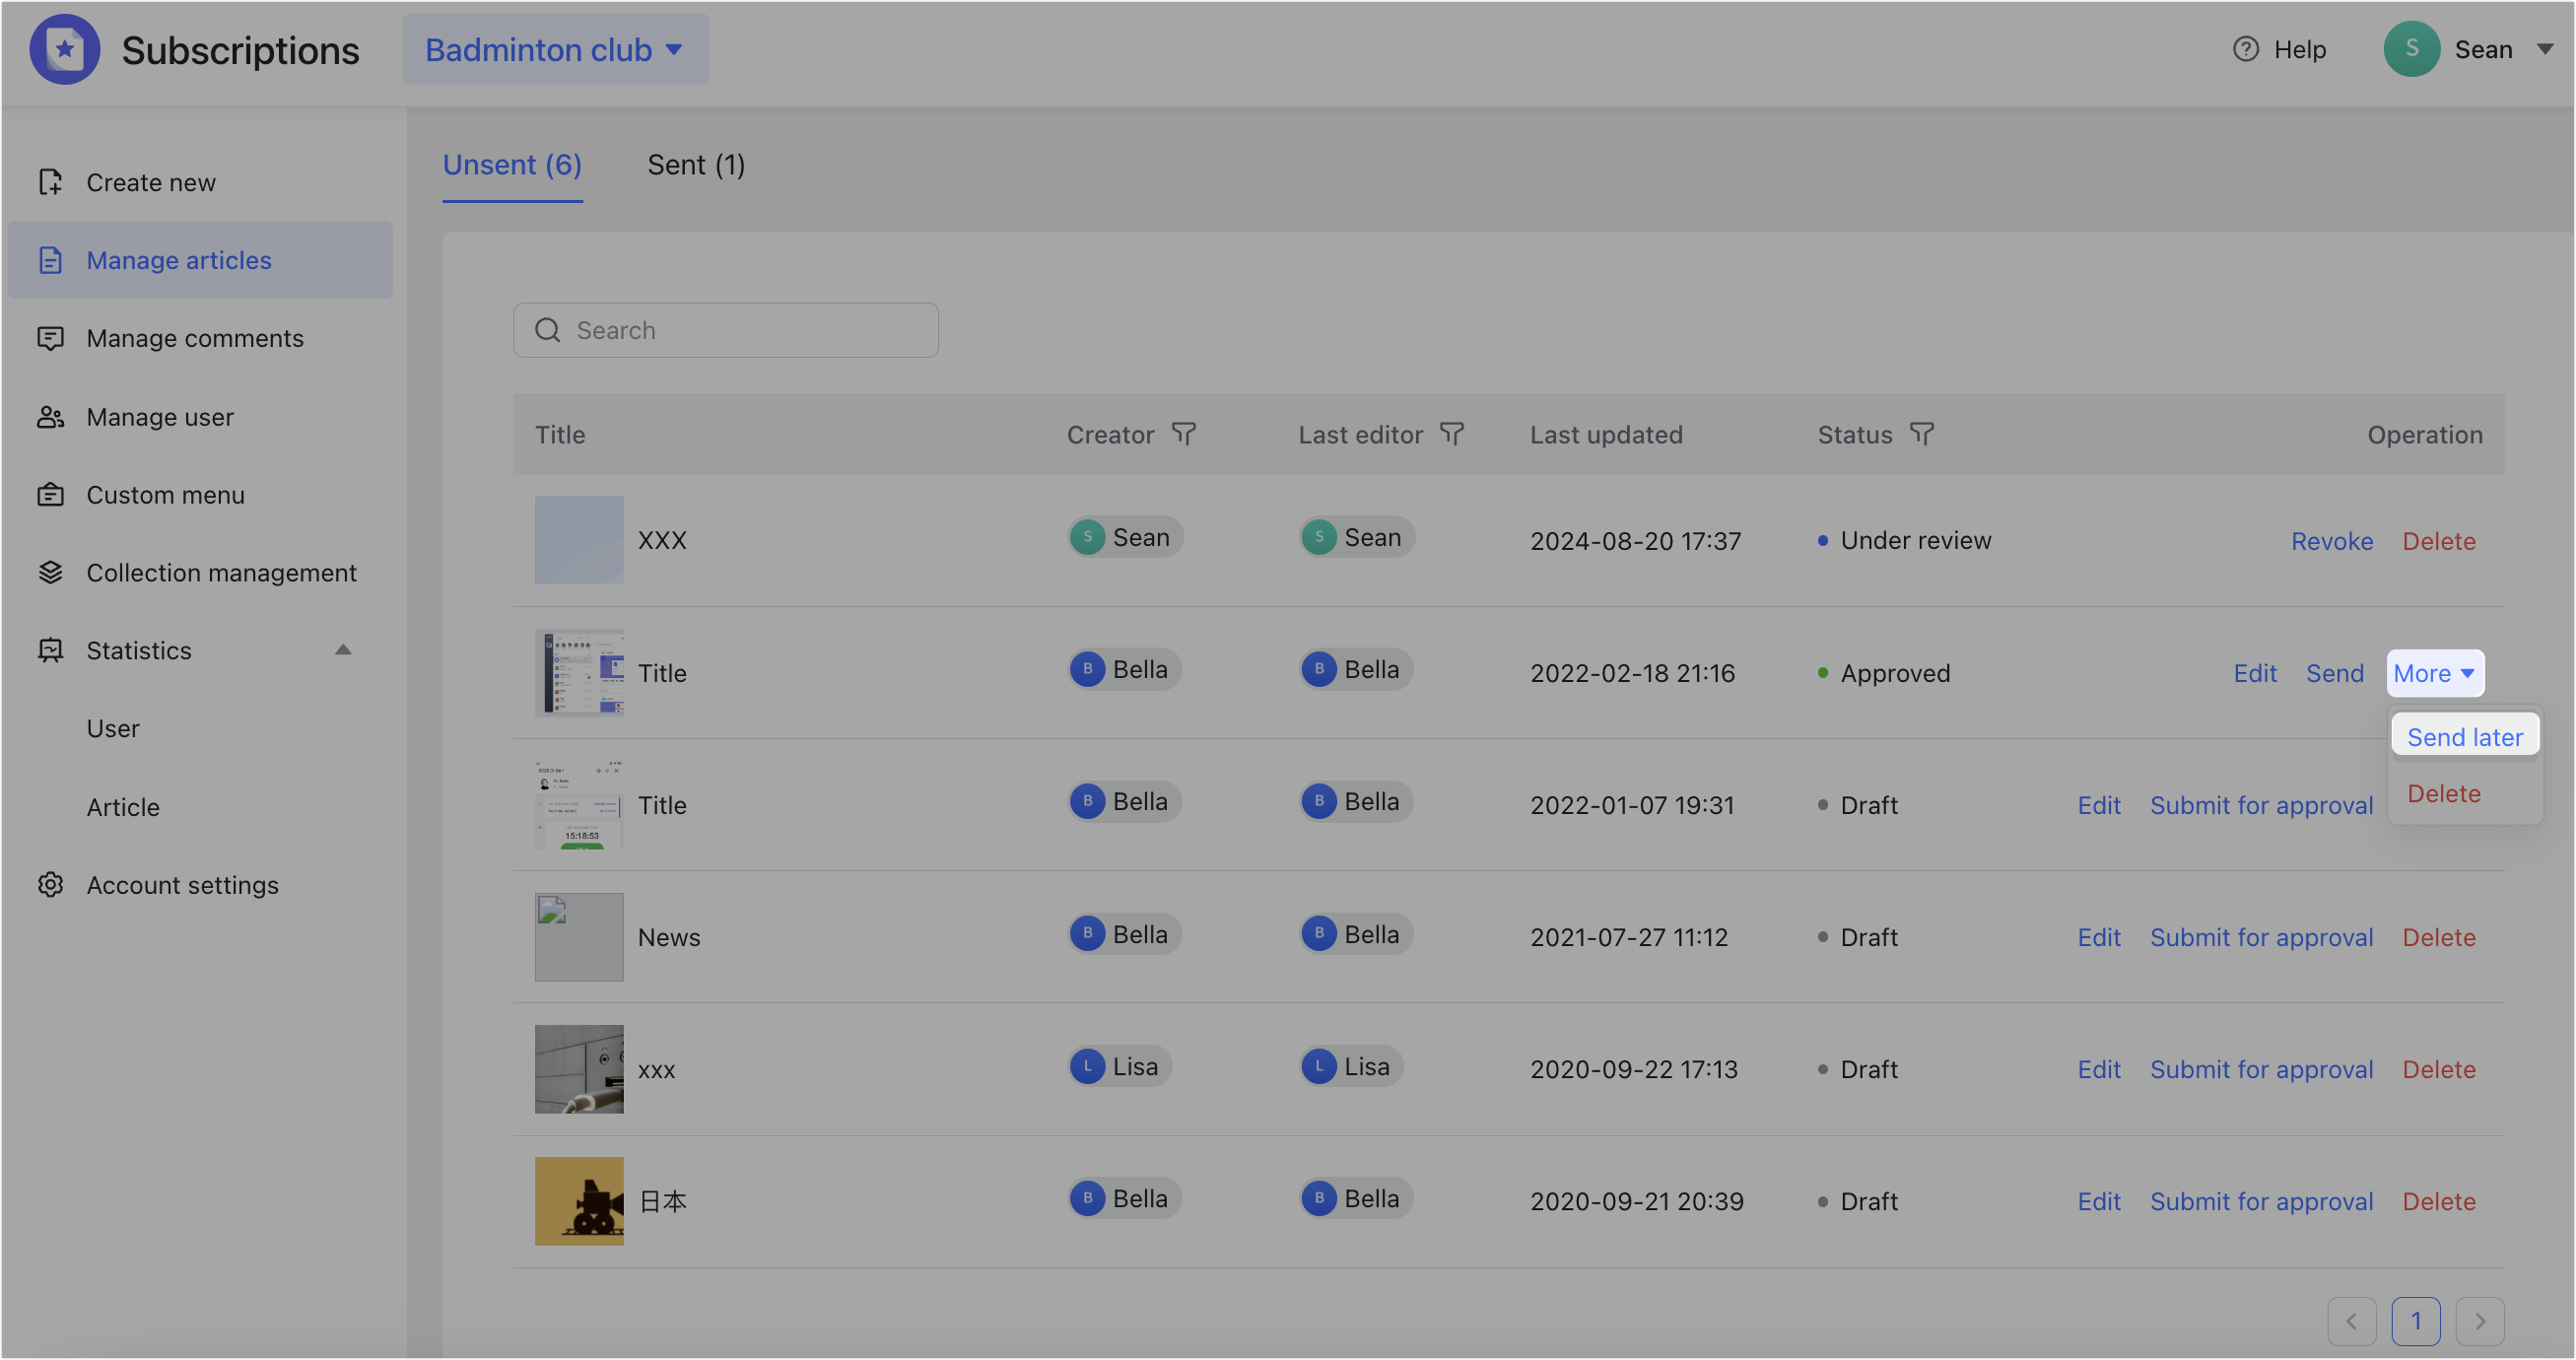Open Account settings gear icon

point(51,884)
